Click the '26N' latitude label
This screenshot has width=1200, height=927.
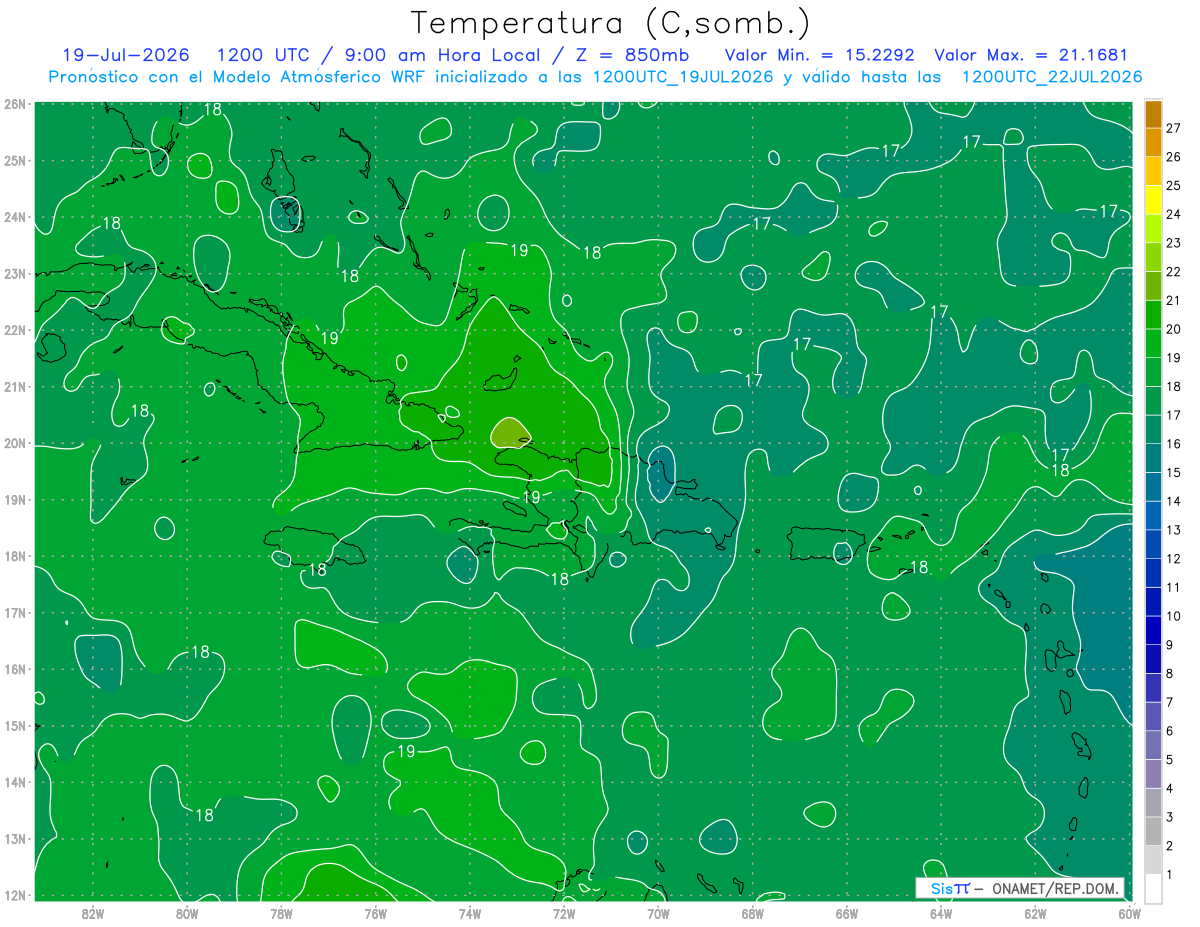coord(15,104)
